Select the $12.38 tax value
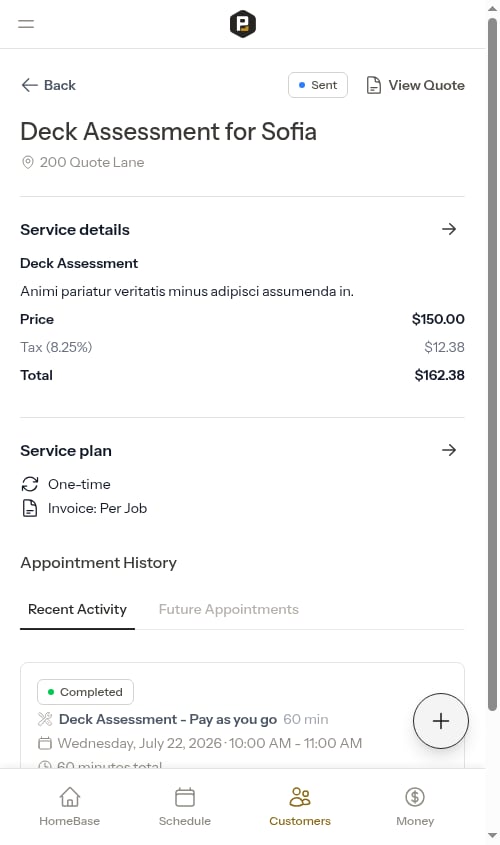This screenshot has width=500, height=845. click(444, 347)
